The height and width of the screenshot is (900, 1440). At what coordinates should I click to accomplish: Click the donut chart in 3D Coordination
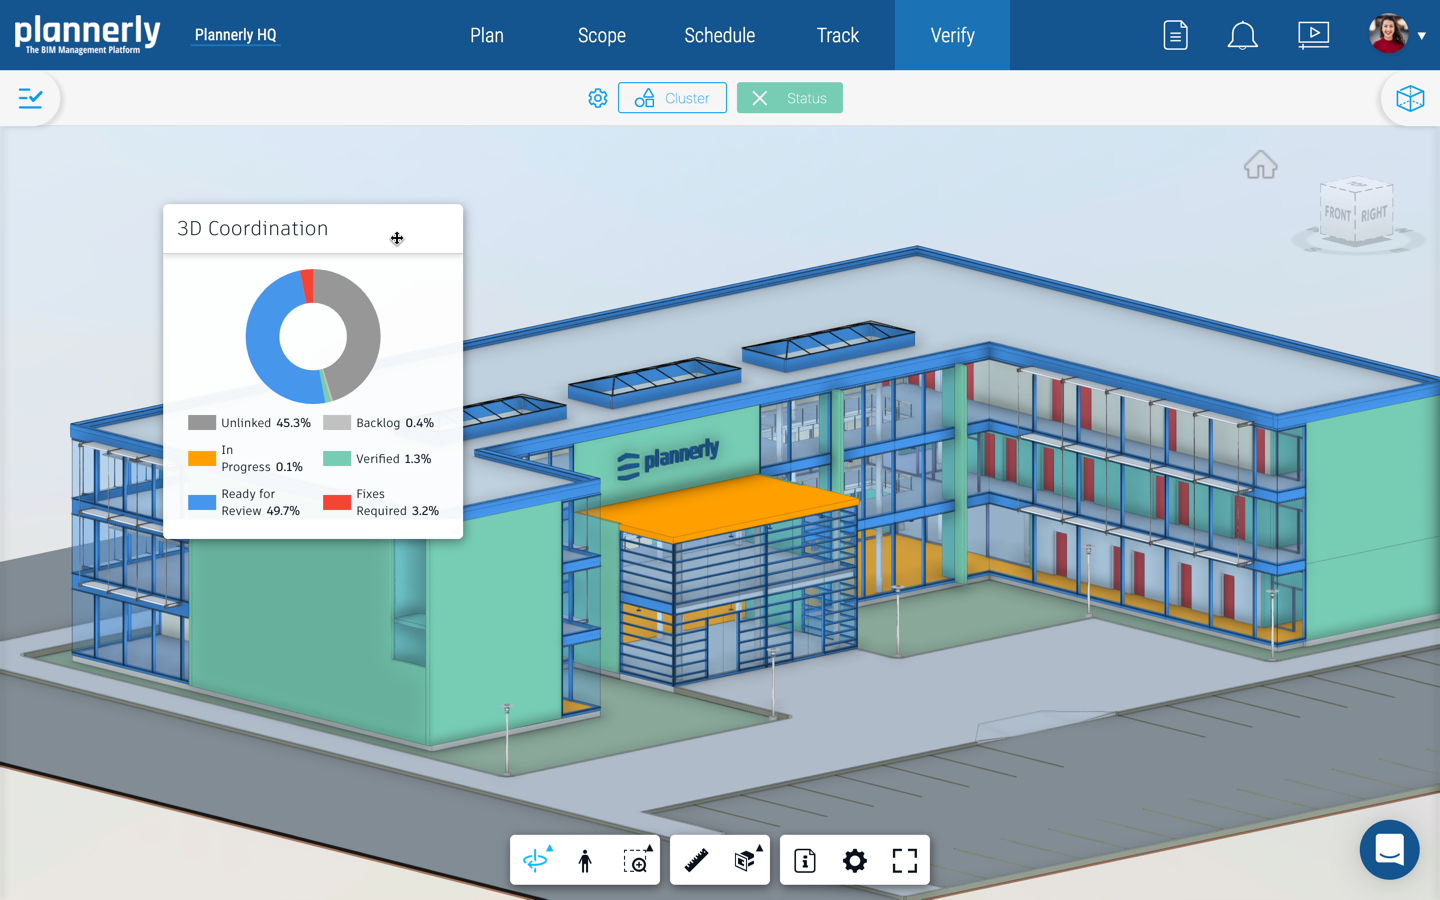(313, 336)
